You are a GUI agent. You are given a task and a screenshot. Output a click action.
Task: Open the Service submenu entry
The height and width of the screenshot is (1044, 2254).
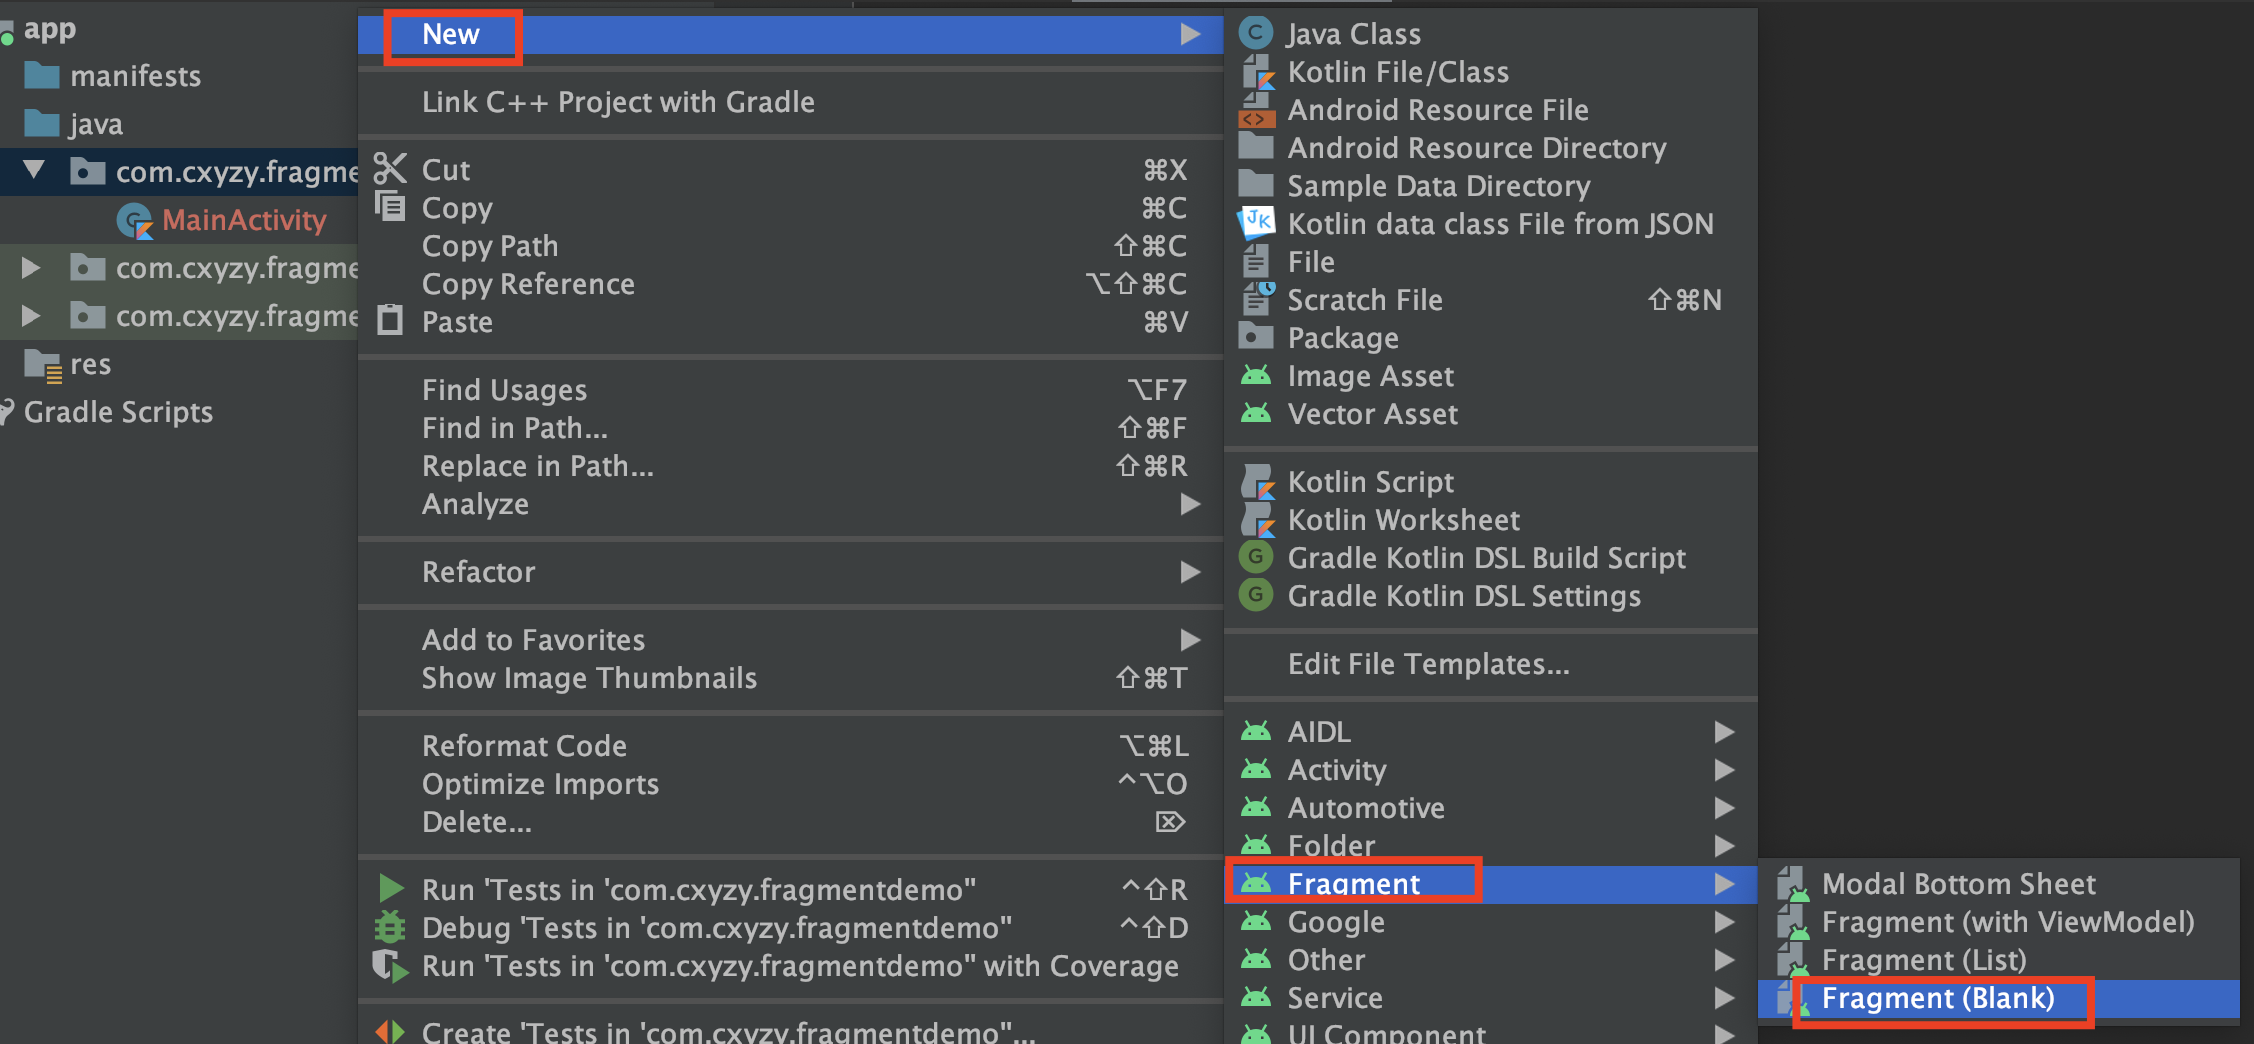click(1491, 998)
